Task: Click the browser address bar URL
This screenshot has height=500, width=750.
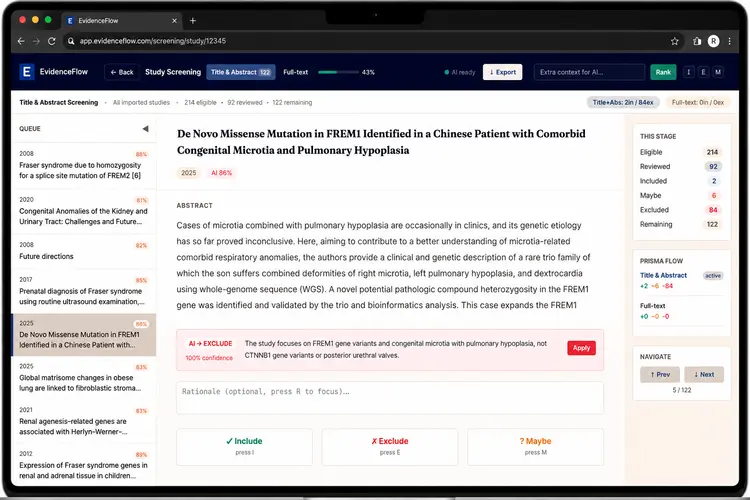Action: (x=153, y=41)
